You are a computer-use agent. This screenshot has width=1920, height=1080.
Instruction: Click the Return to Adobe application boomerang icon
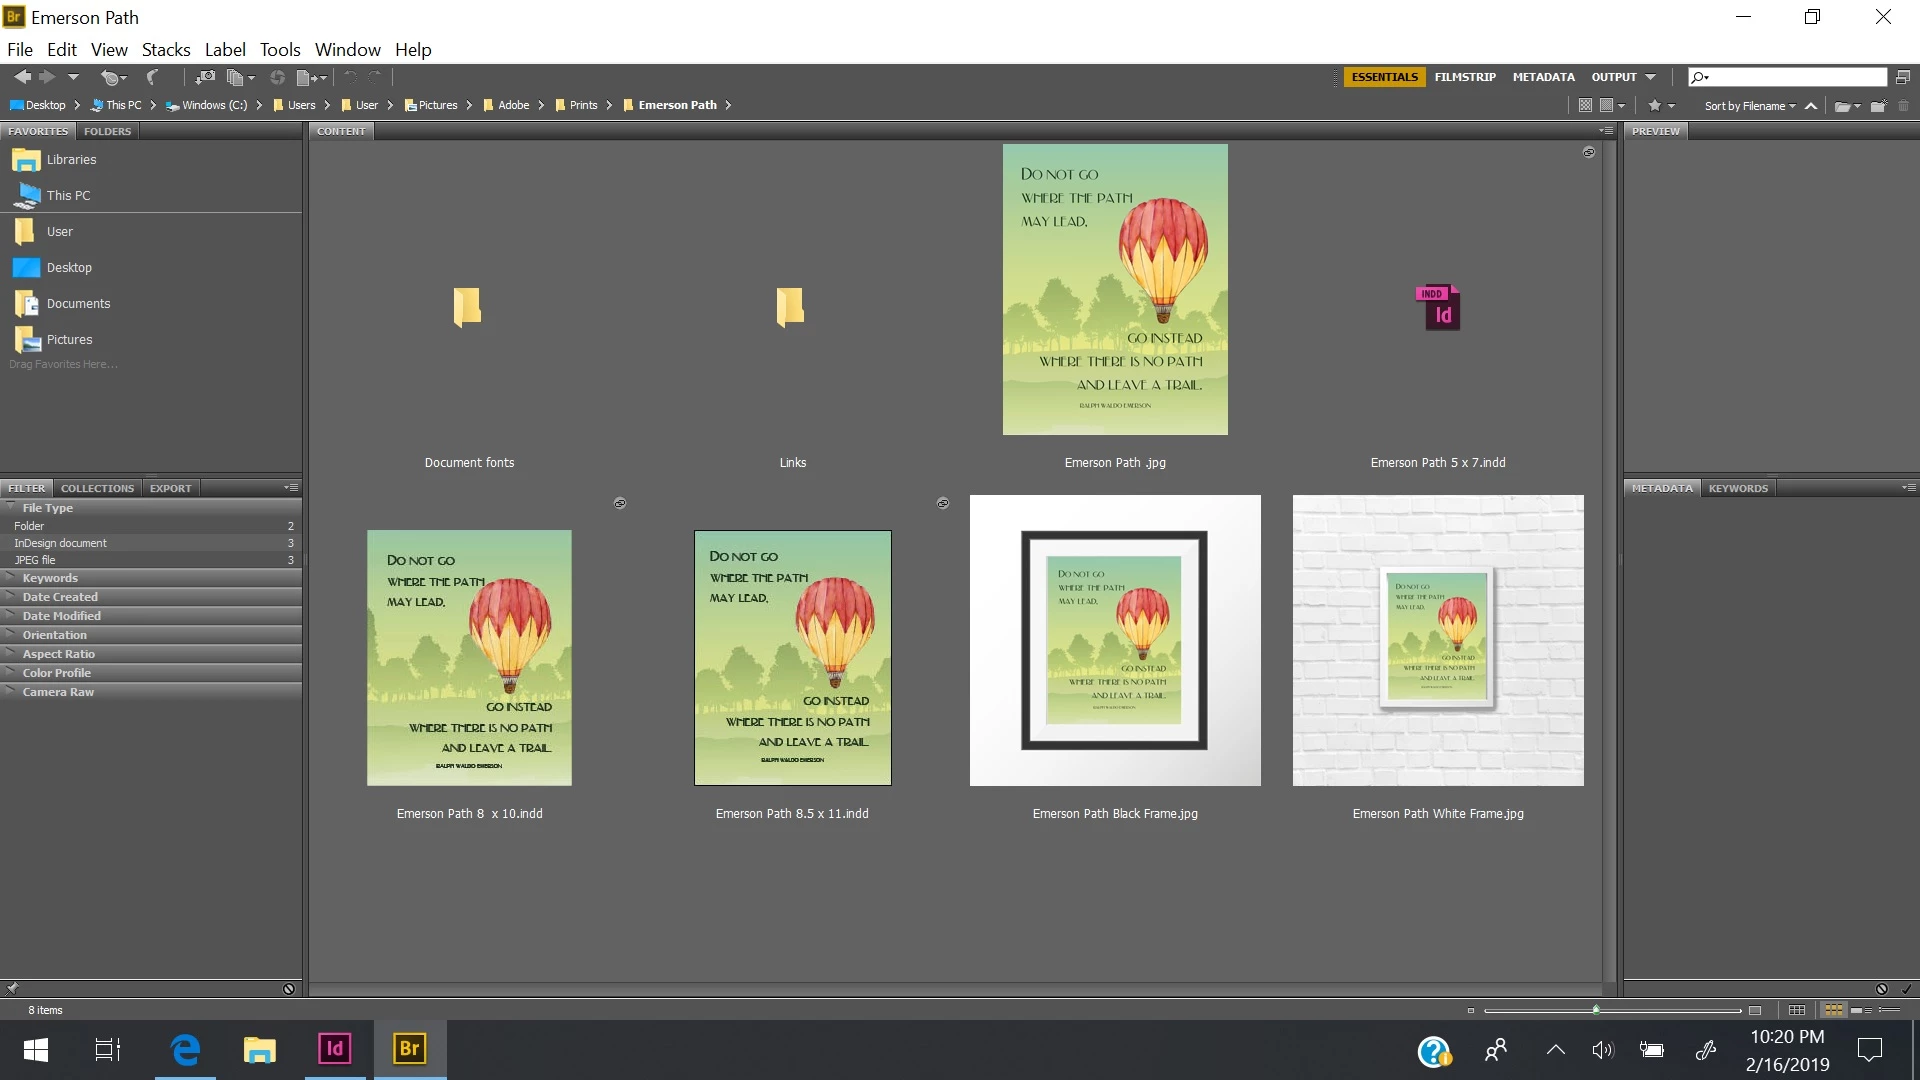click(x=153, y=77)
